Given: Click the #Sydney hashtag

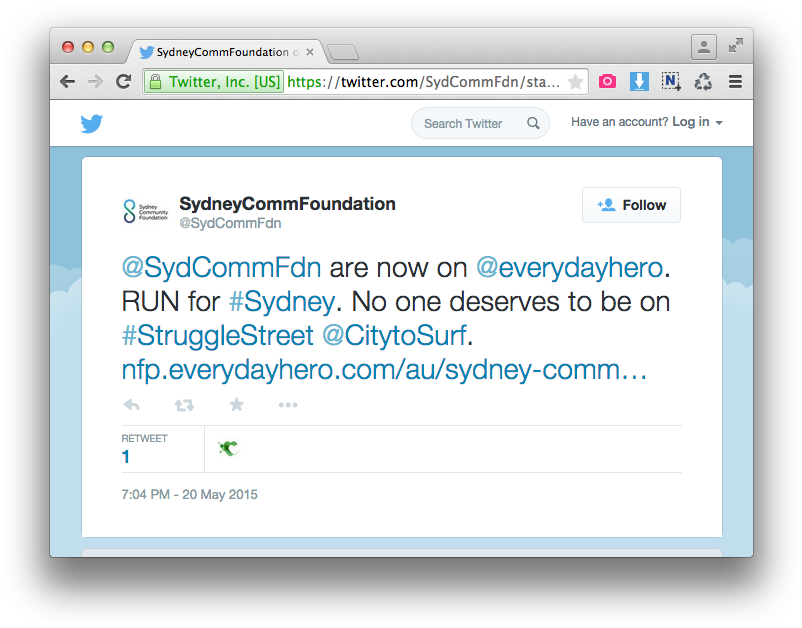Looking at the screenshot, I should 281,302.
